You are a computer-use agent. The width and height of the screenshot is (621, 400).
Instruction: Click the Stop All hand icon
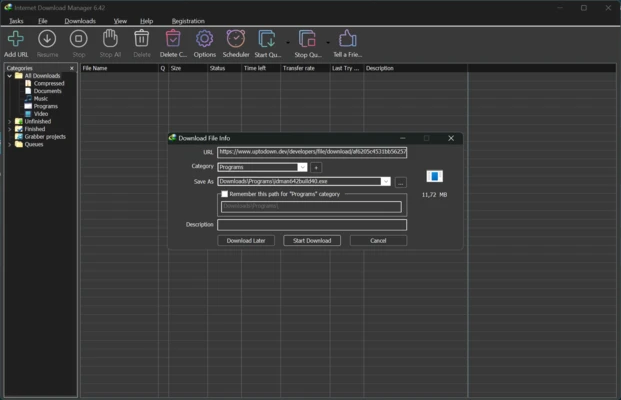pyautogui.click(x=110, y=39)
